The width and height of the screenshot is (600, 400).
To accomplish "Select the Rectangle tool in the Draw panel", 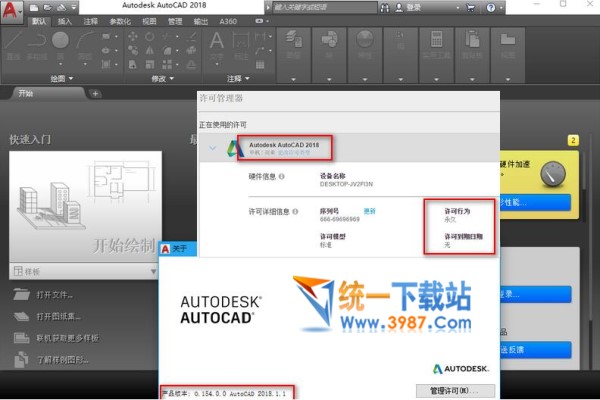I will click(106, 37).
